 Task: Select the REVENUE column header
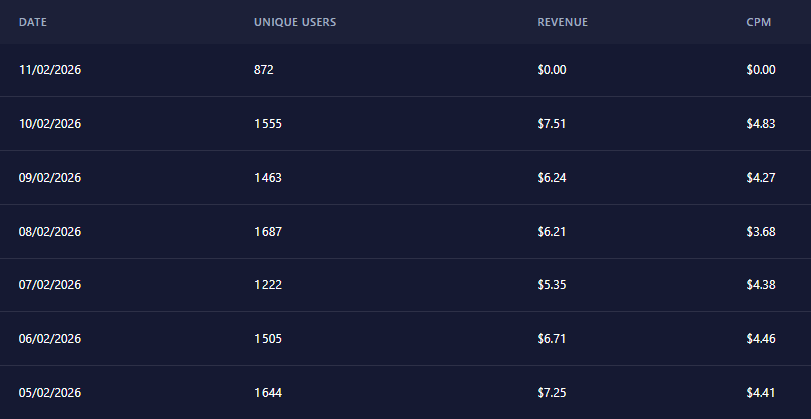562,22
